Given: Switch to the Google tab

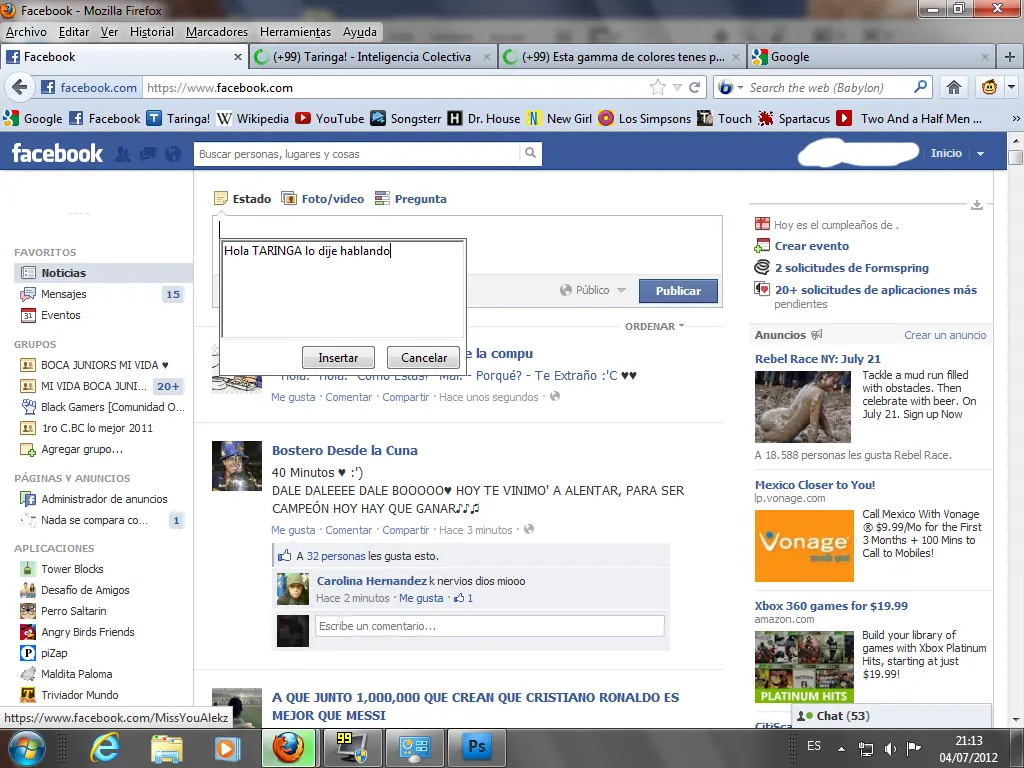Looking at the screenshot, I should [871, 57].
